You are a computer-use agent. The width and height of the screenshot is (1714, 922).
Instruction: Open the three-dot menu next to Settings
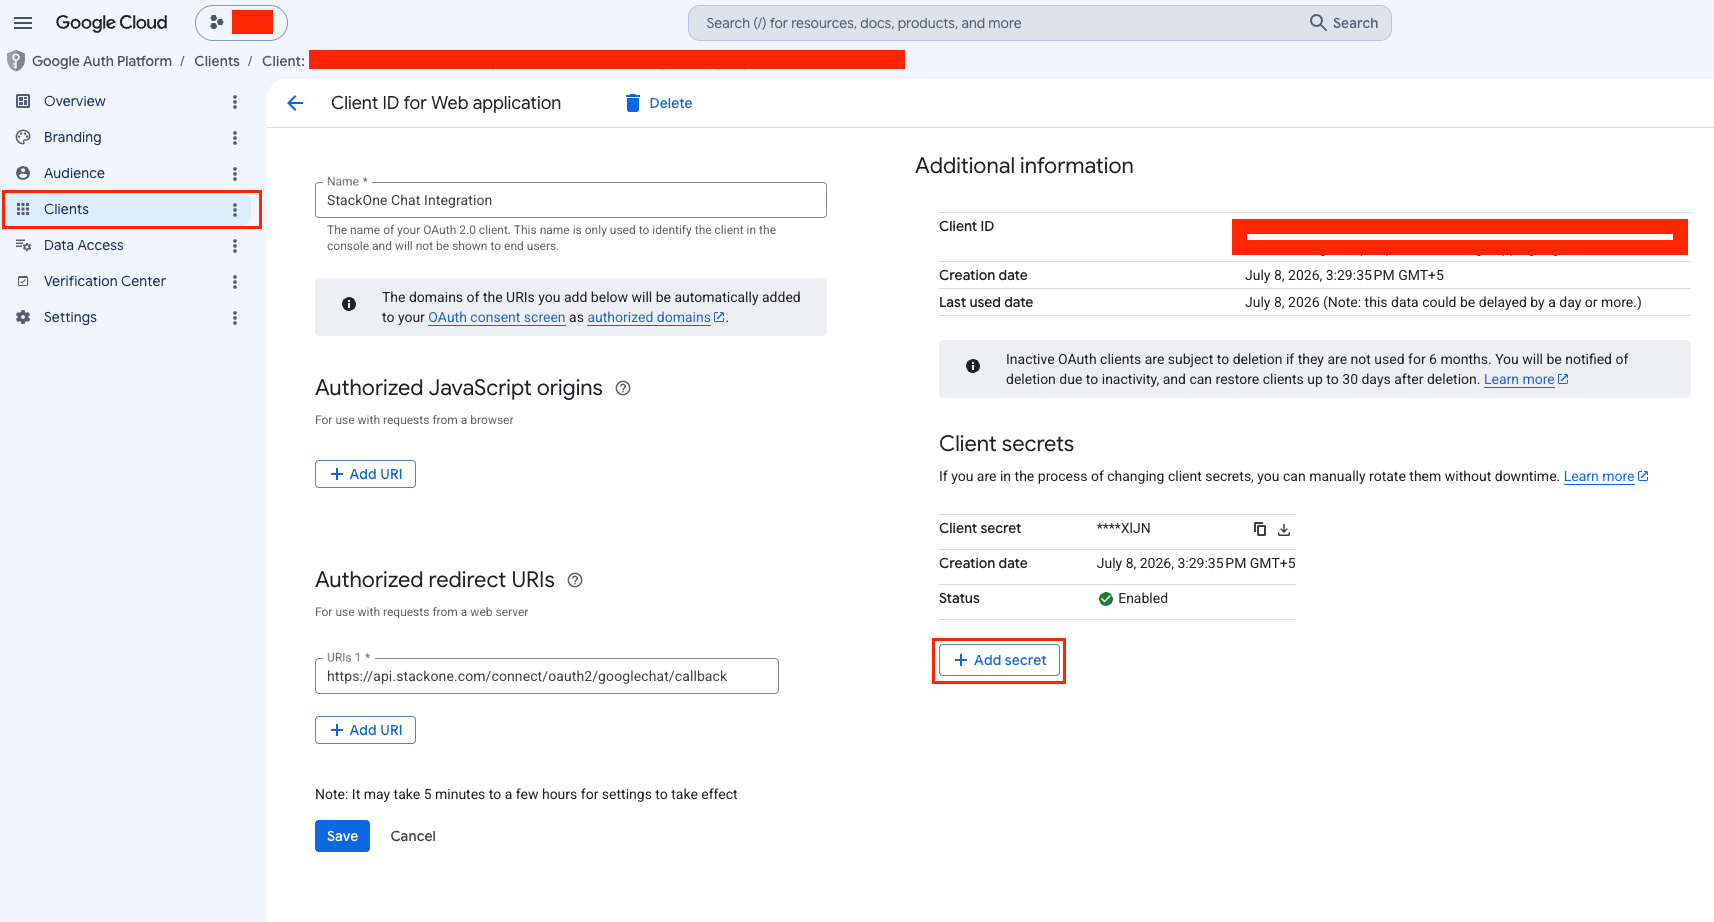[x=235, y=318]
